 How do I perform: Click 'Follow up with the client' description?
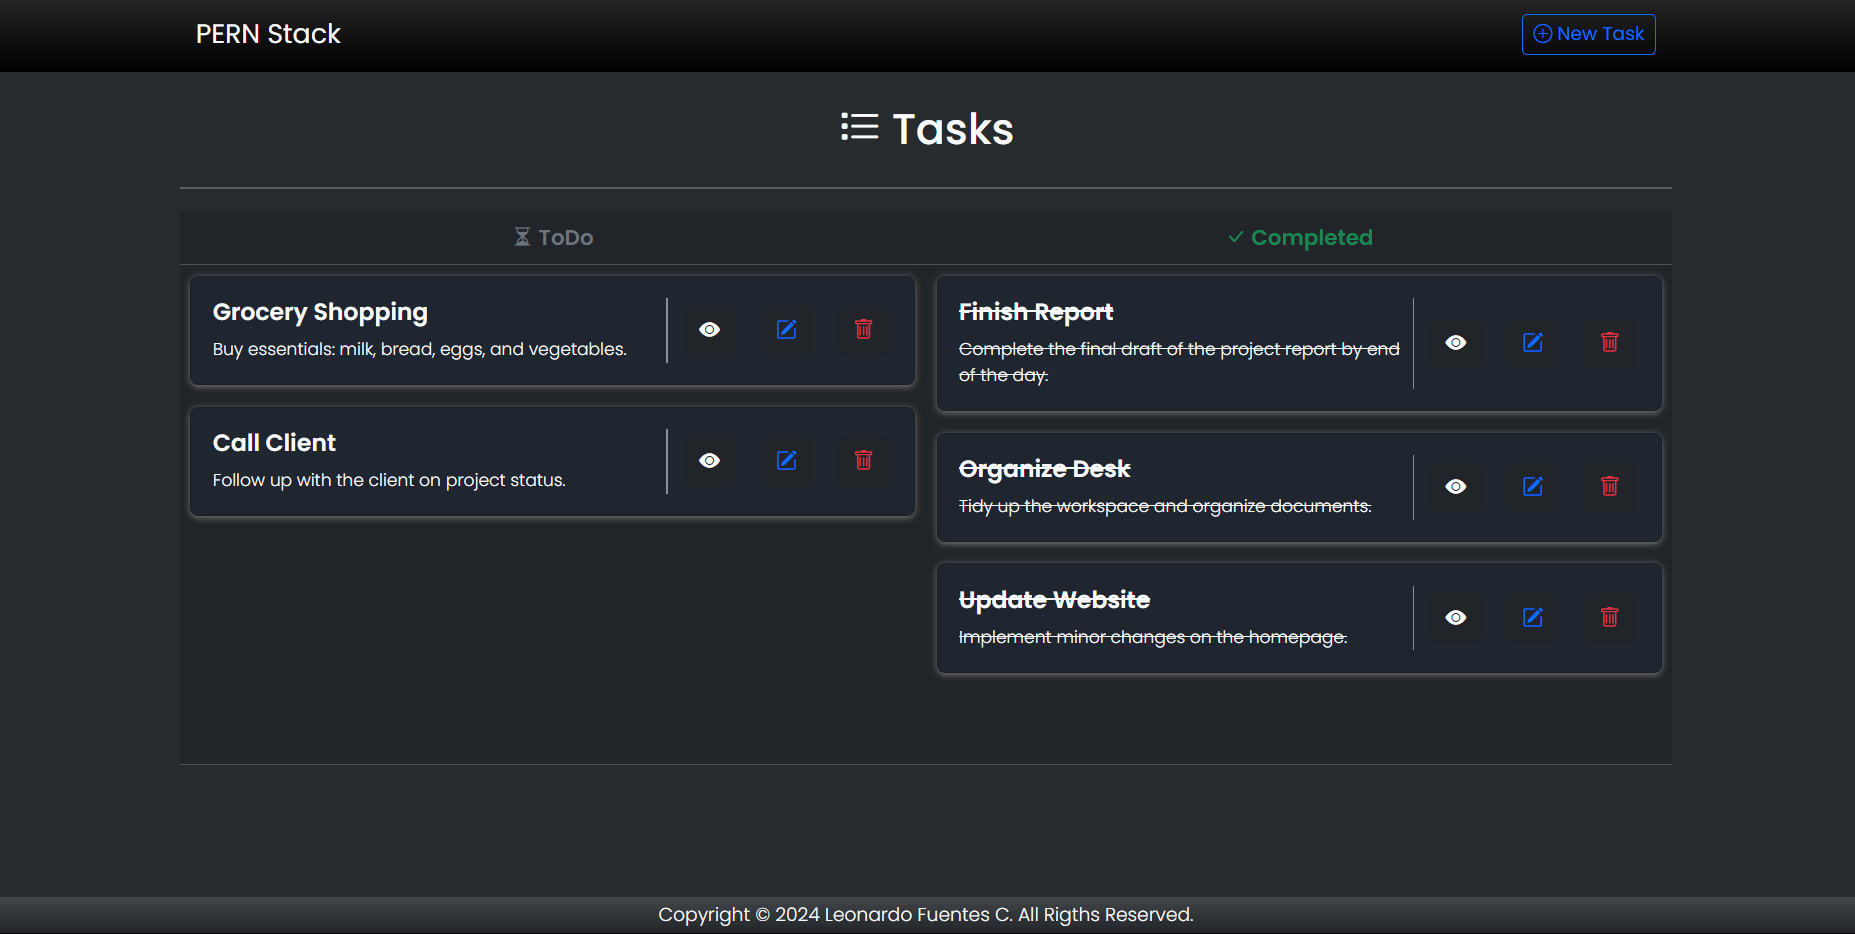tap(389, 480)
